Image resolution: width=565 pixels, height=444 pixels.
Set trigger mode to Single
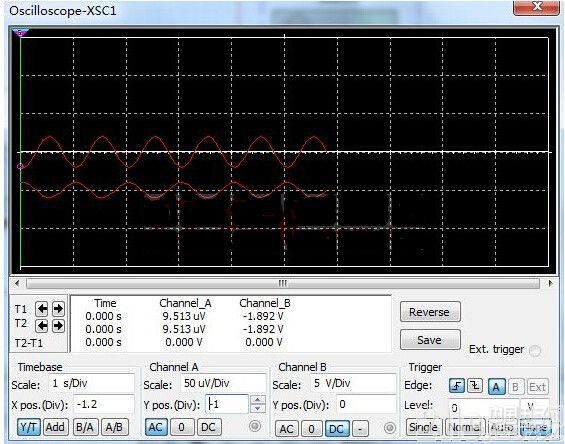point(424,427)
